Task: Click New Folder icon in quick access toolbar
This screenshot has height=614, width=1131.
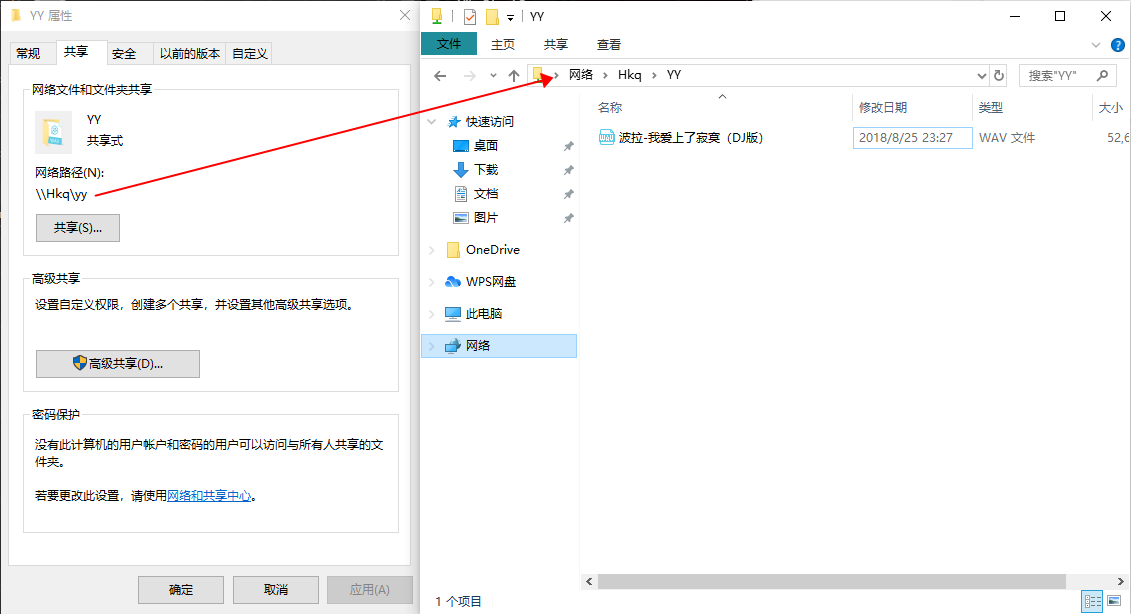Action: pos(493,17)
